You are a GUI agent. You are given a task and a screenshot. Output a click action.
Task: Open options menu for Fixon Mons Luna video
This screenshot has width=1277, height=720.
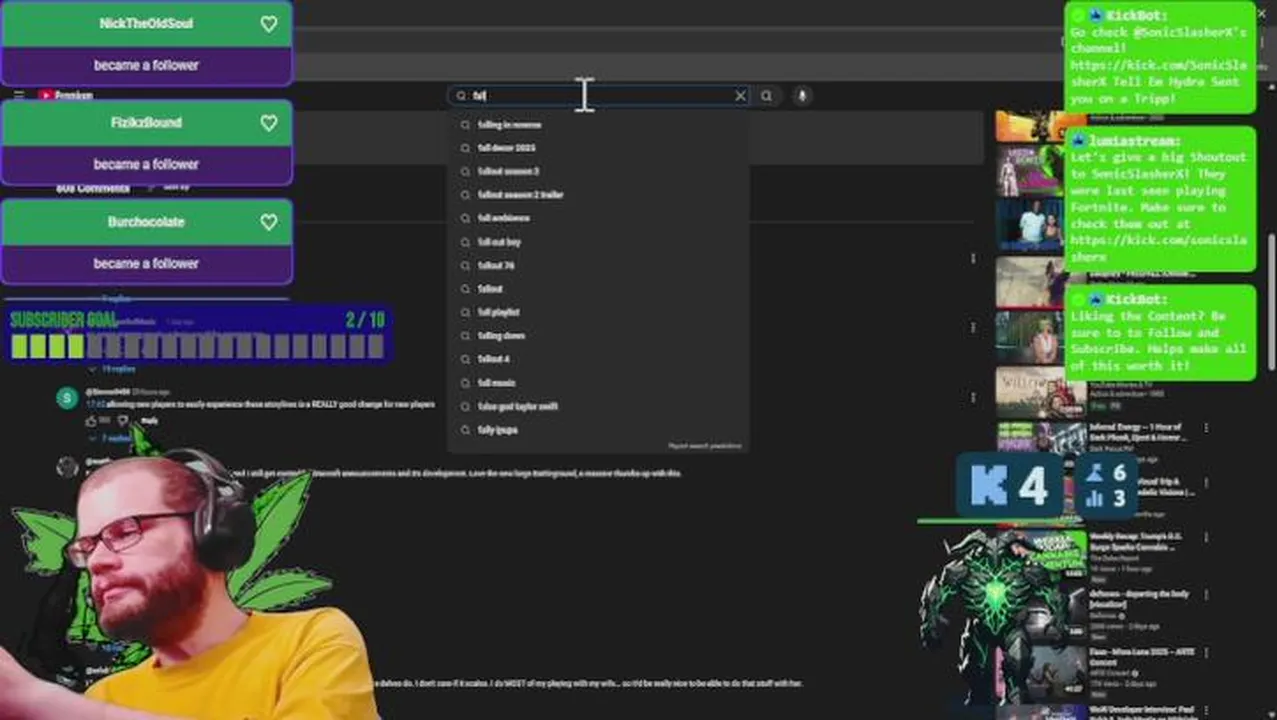1206,654
